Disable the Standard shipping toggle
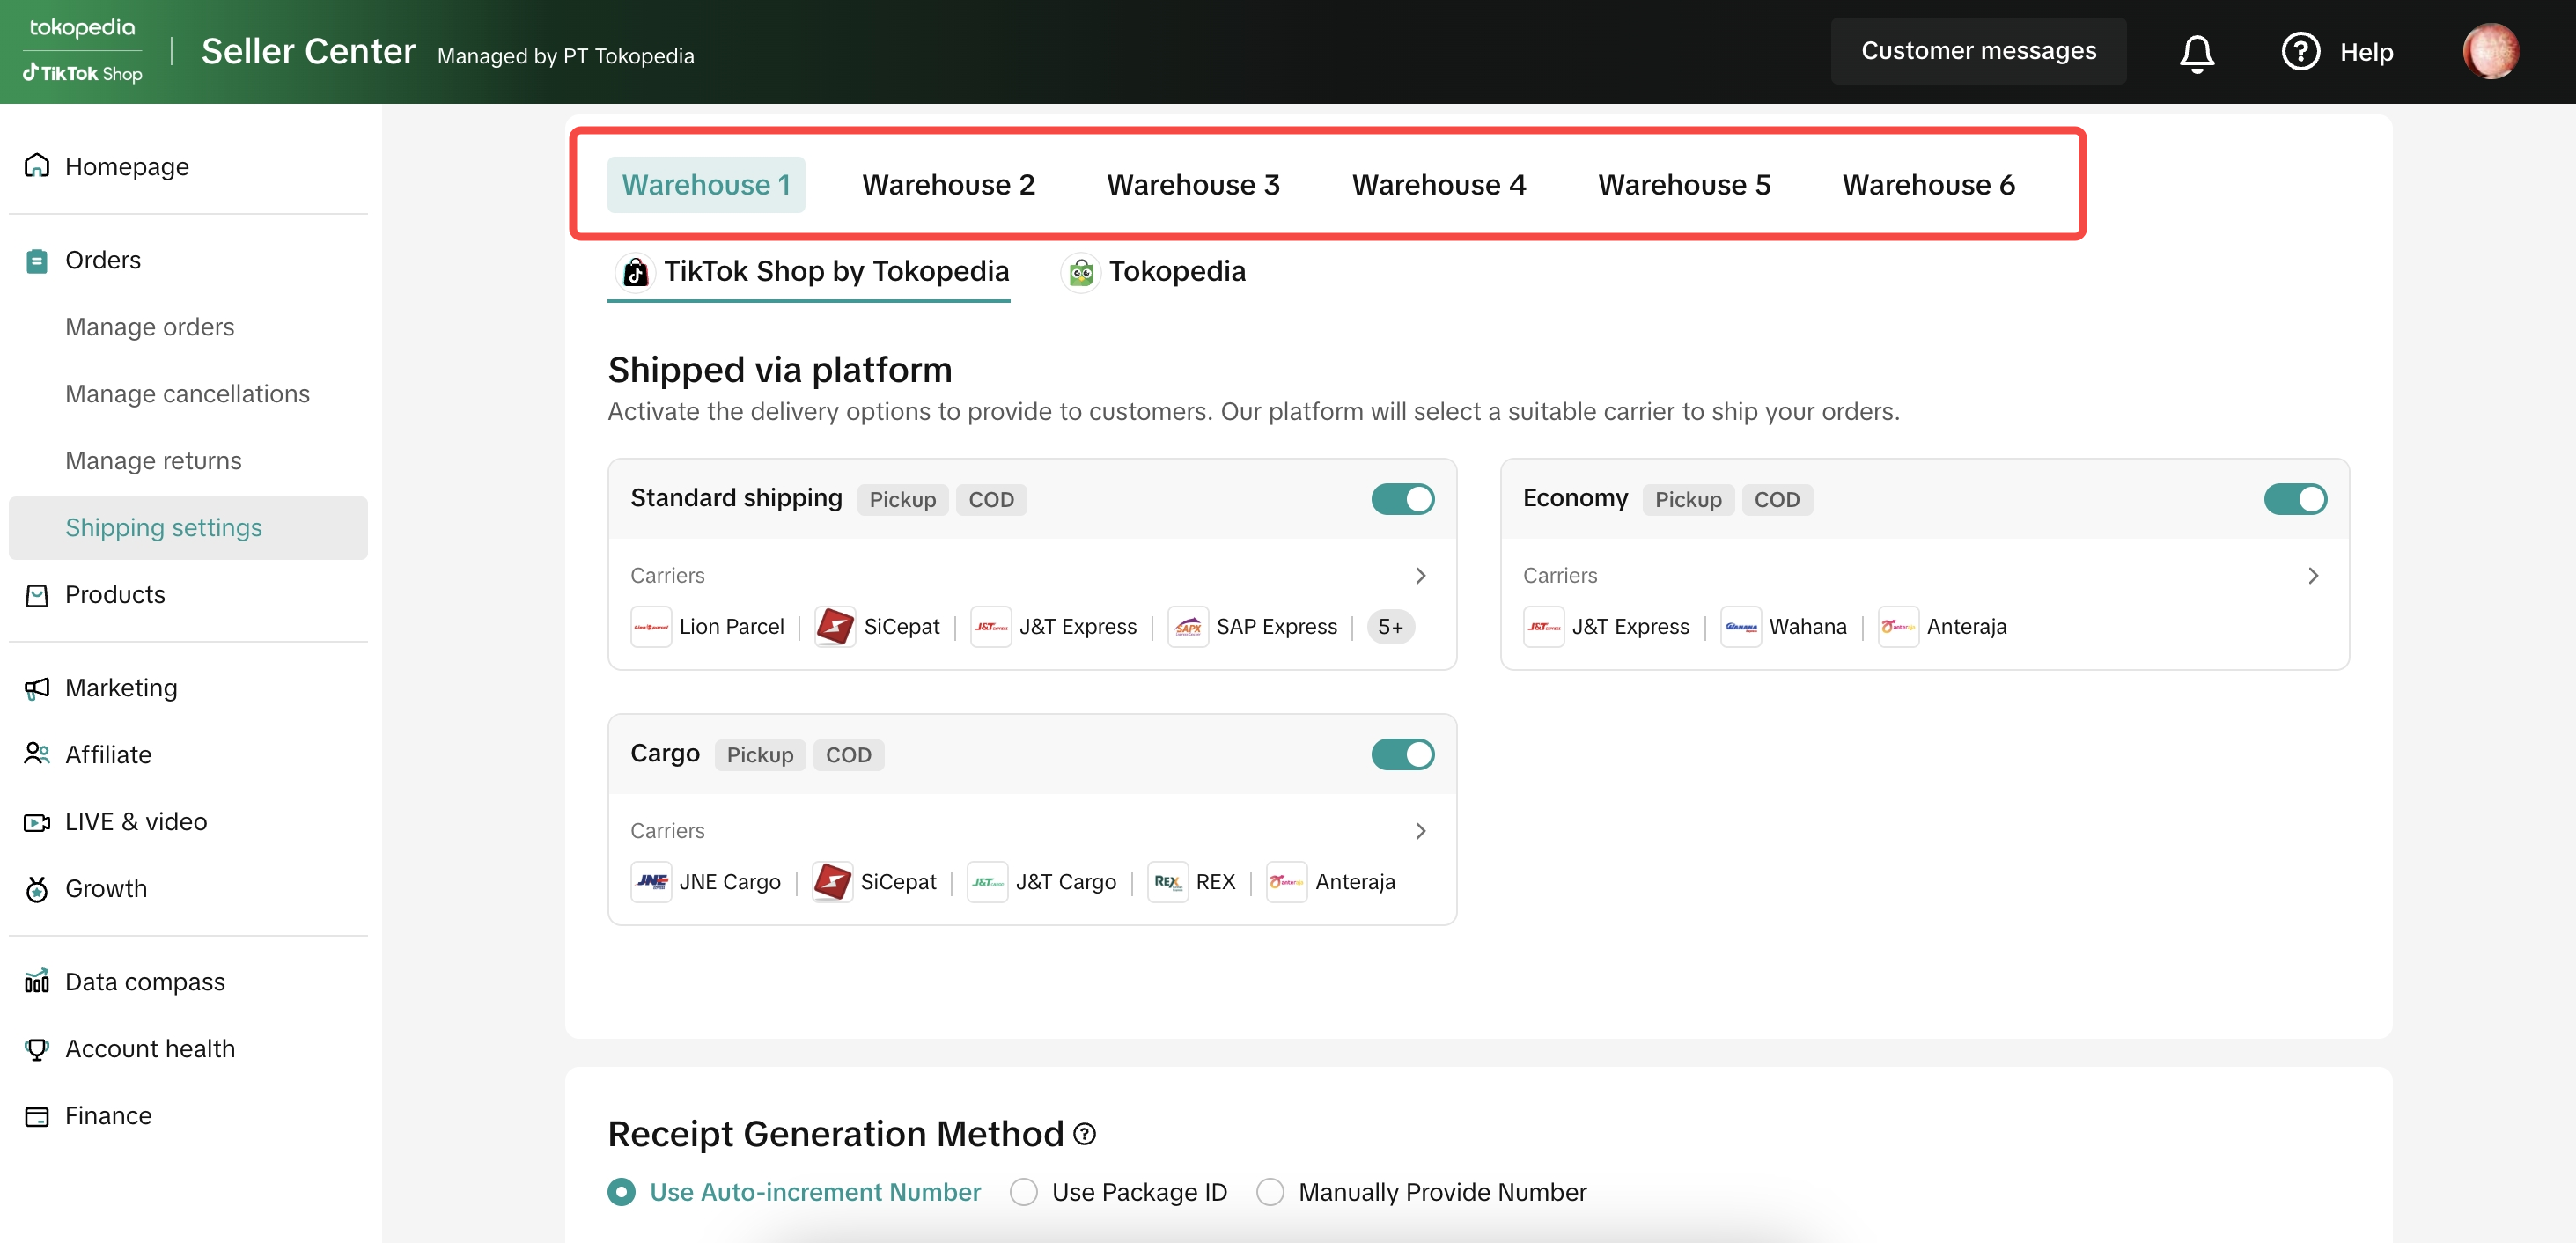2576x1243 pixels. pyautogui.click(x=1402, y=499)
